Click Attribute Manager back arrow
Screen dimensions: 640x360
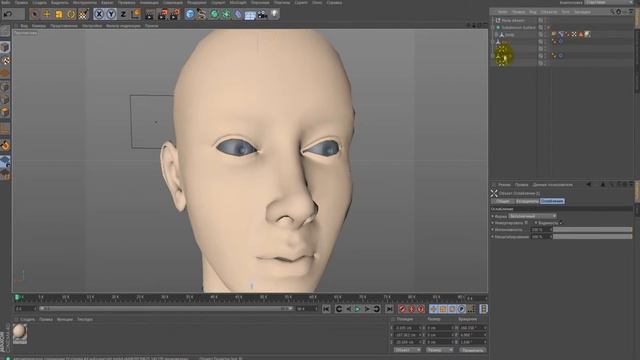tap(588, 184)
